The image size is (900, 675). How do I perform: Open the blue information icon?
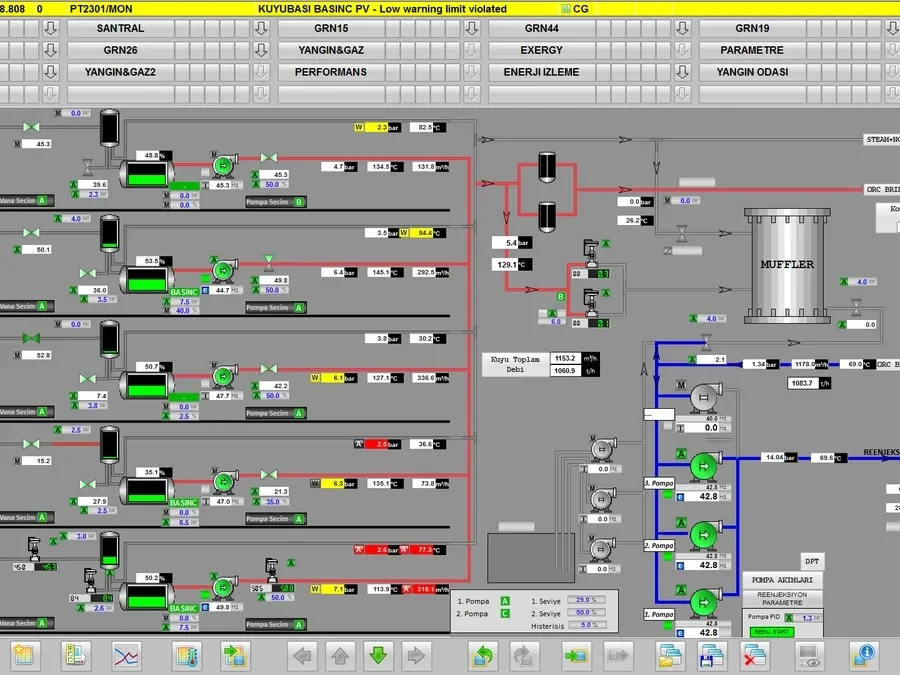(863, 655)
